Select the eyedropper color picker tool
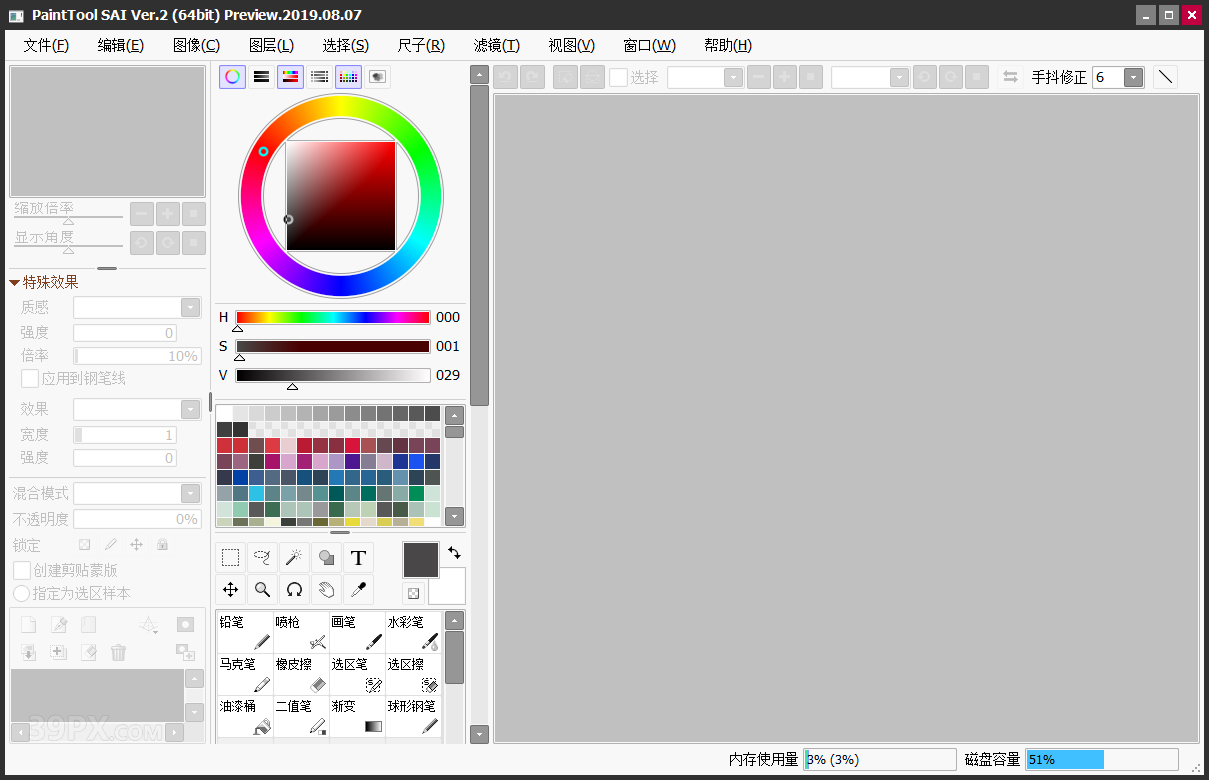 point(358,590)
